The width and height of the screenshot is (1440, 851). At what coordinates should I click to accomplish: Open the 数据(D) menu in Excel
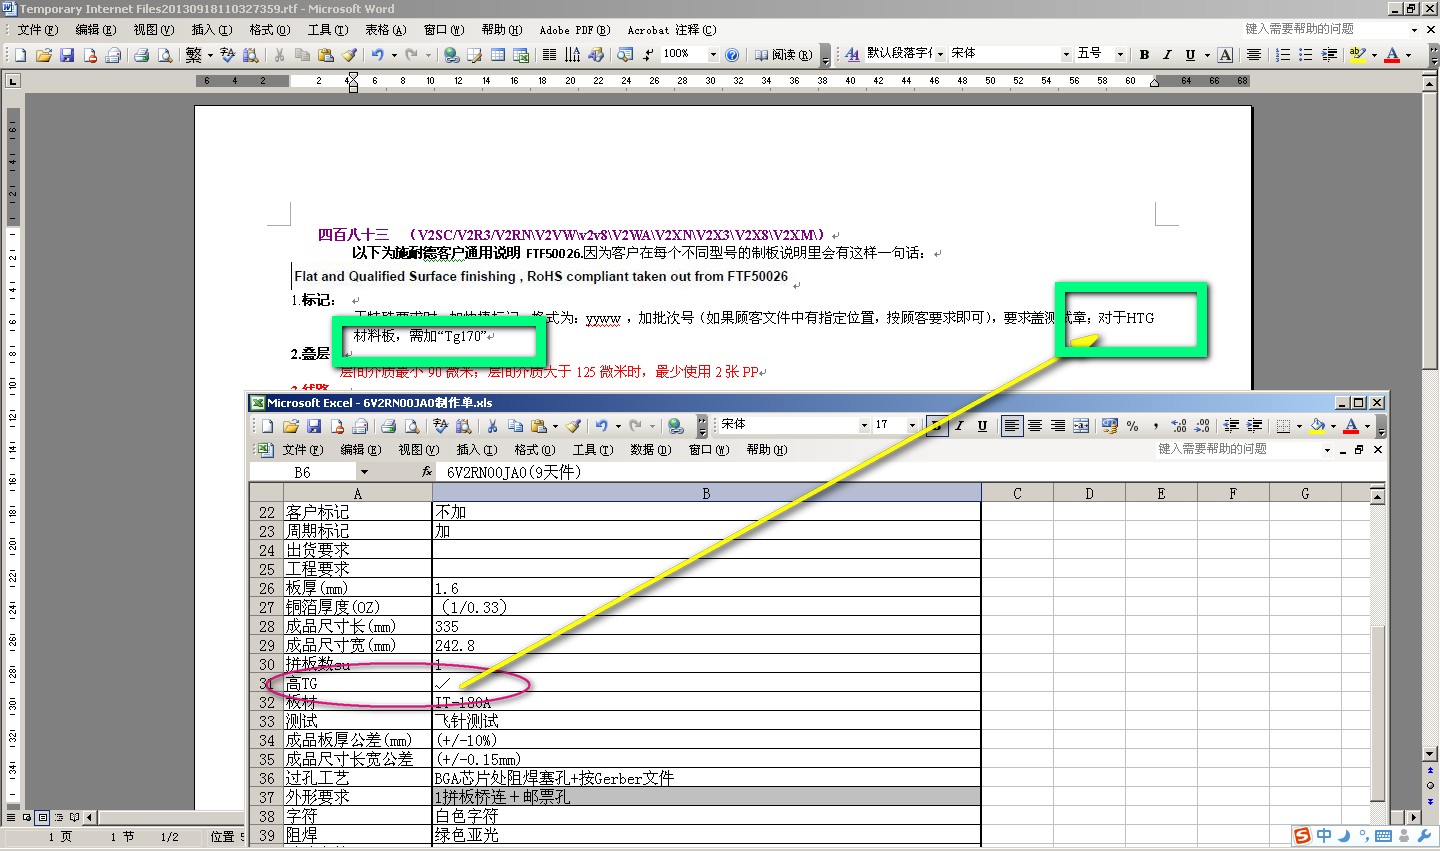click(650, 450)
